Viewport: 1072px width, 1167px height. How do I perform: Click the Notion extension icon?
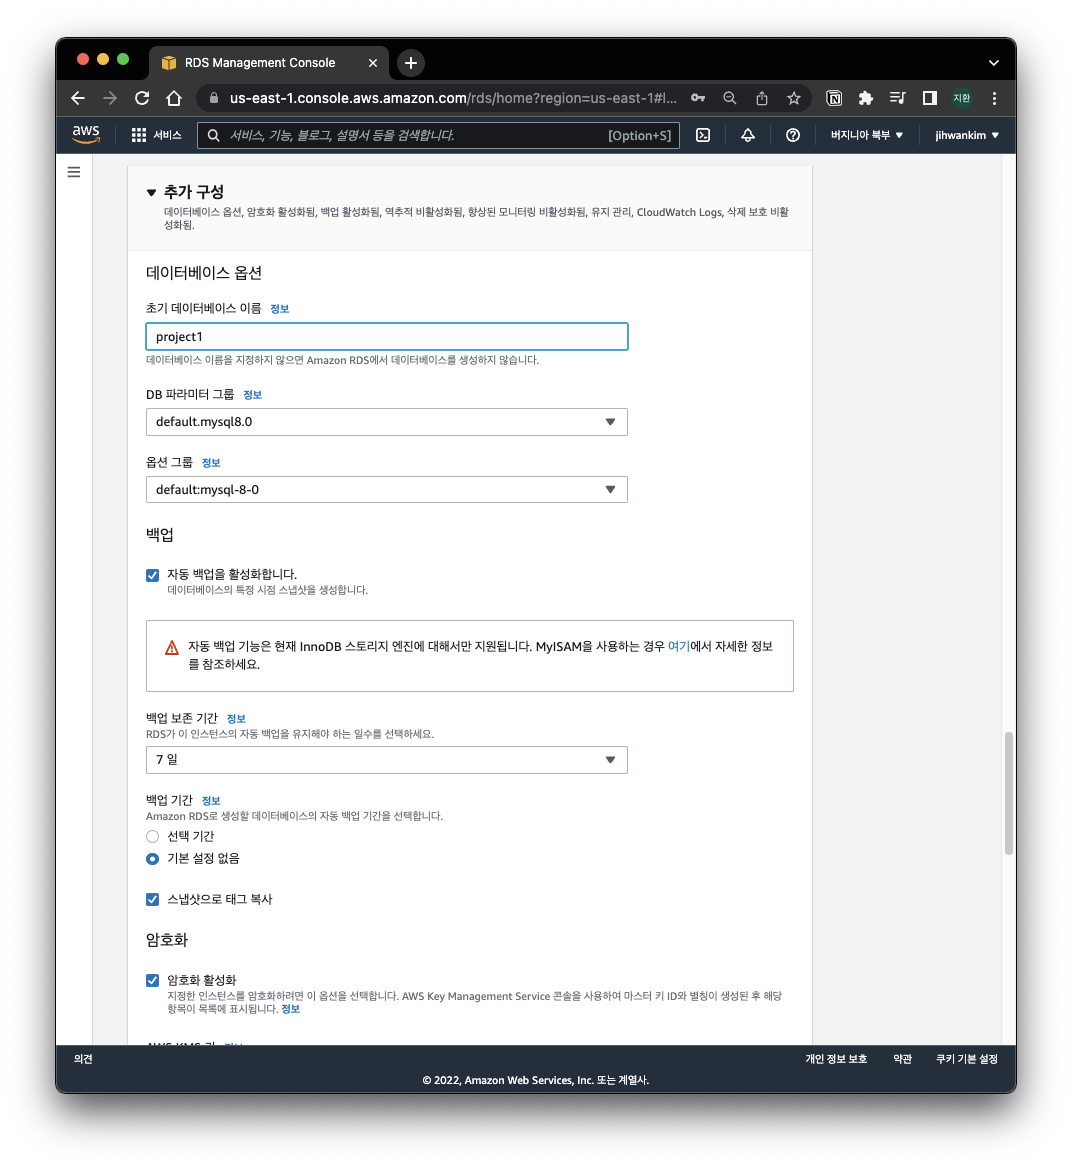[834, 98]
